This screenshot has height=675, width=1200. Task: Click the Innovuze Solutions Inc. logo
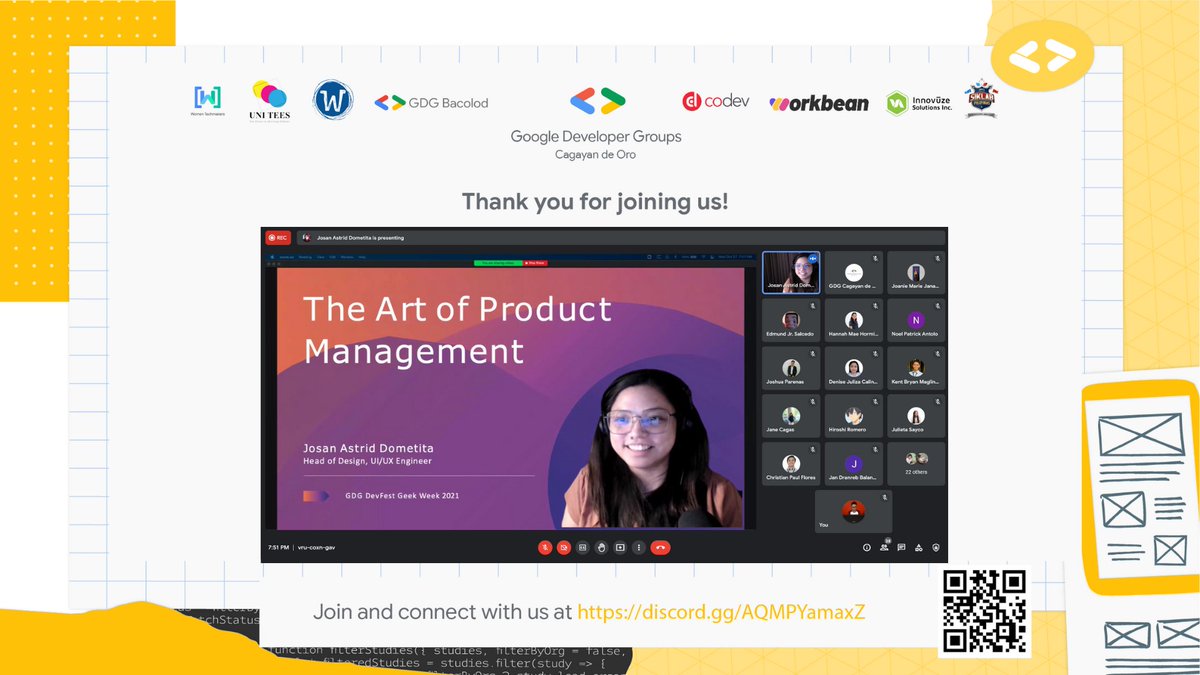point(919,102)
